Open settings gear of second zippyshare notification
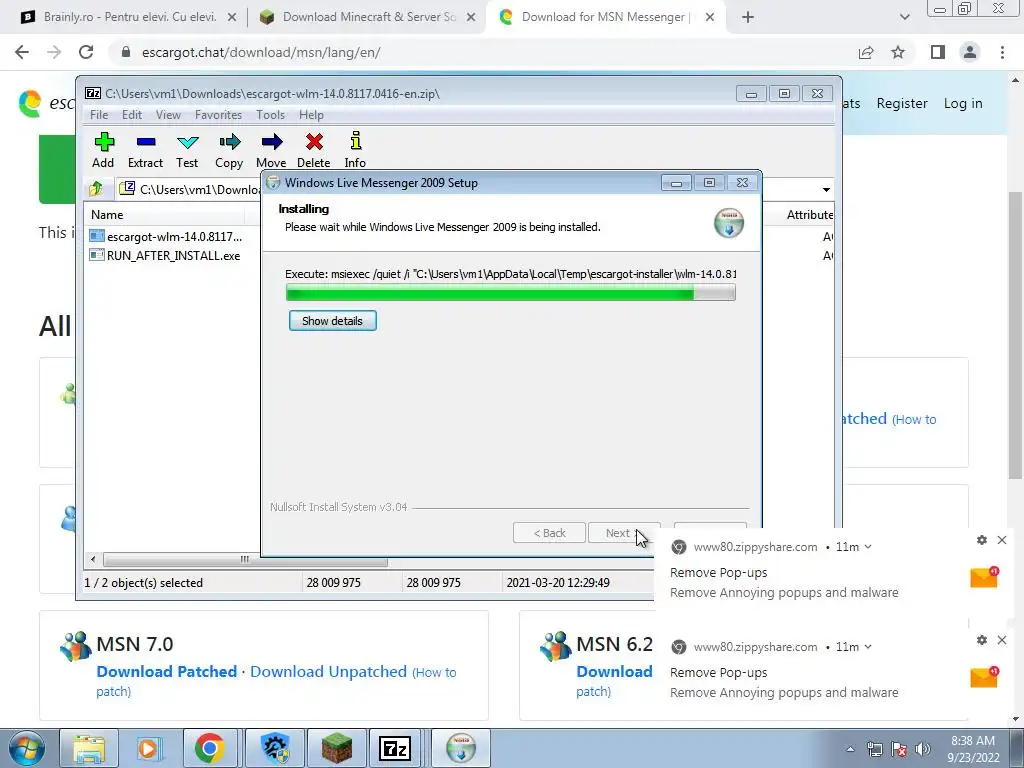 click(982, 640)
